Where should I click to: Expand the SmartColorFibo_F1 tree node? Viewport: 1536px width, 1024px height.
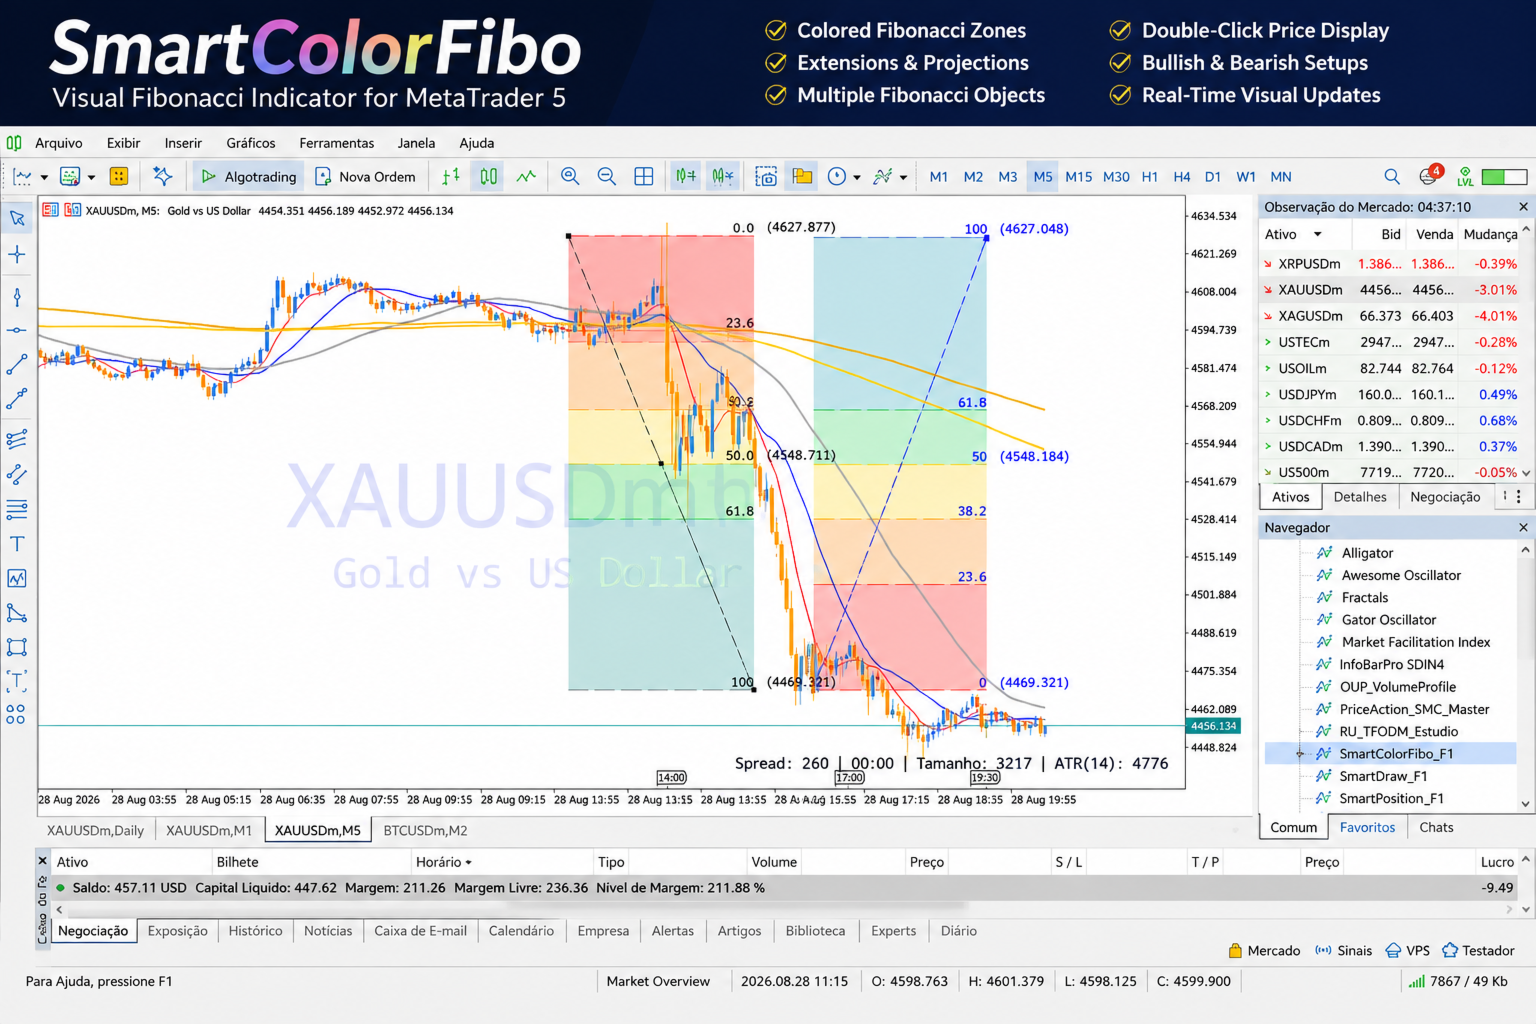(1300, 754)
